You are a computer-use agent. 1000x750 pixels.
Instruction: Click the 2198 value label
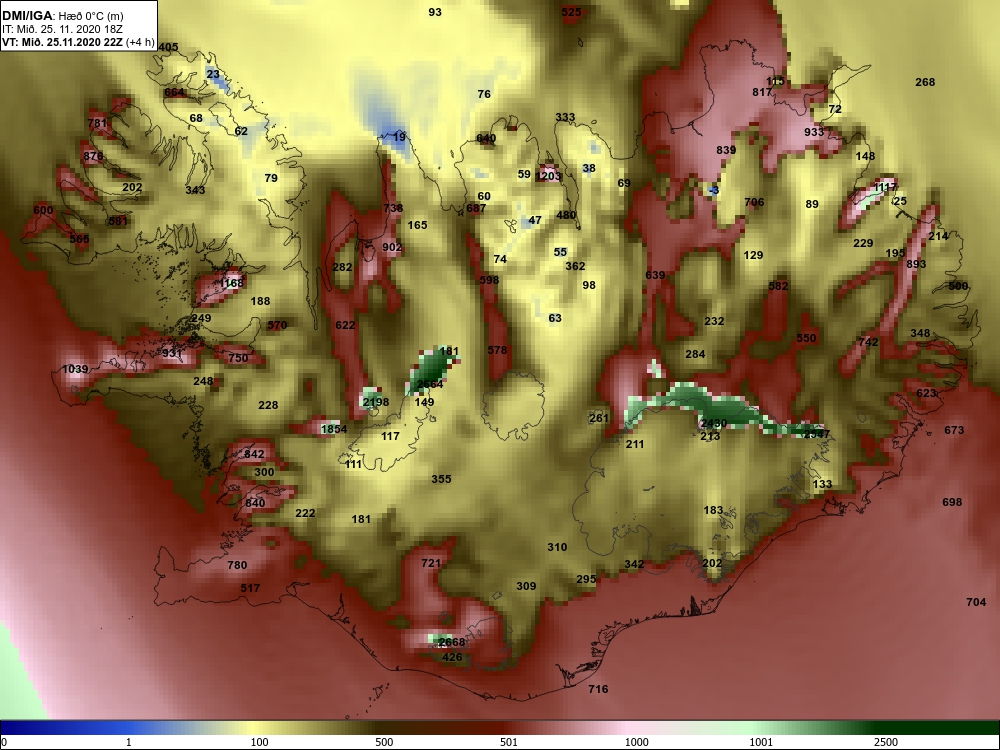click(376, 402)
